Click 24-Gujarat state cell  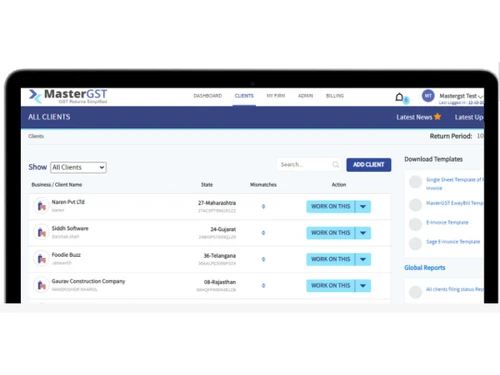pyautogui.click(x=223, y=229)
